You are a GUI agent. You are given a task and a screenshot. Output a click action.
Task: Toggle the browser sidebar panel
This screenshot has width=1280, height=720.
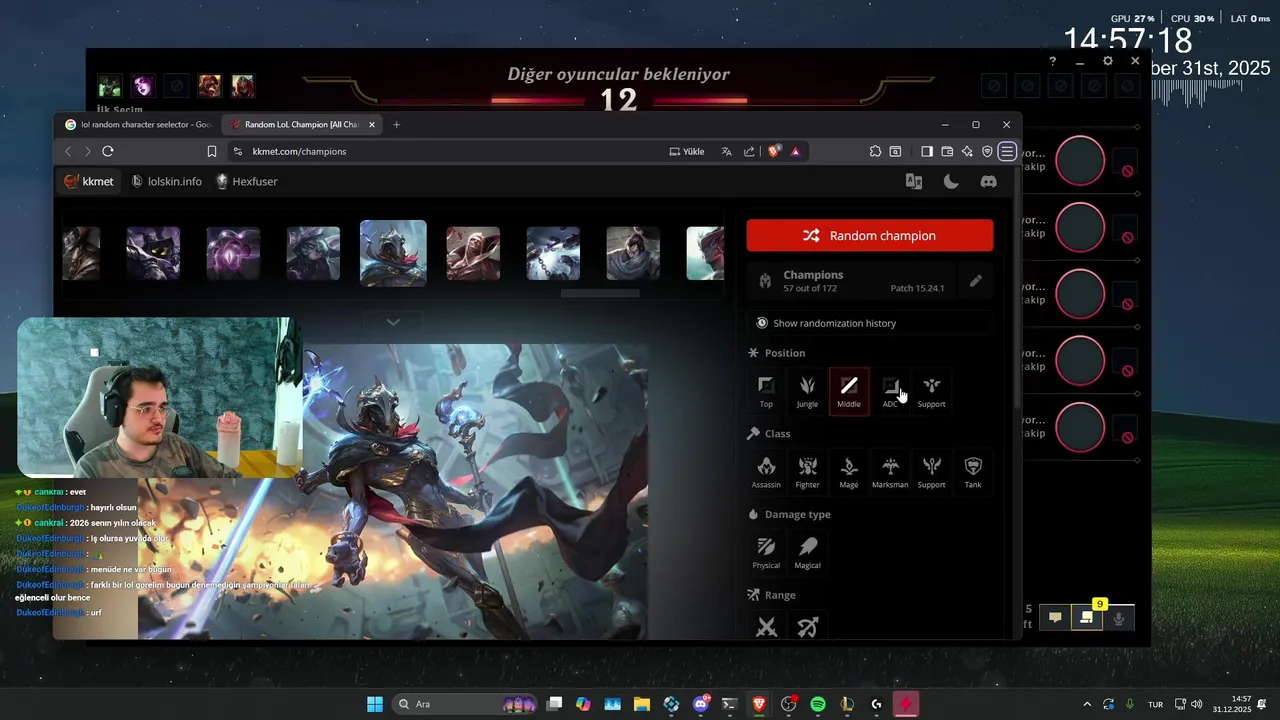[x=927, y=151]
